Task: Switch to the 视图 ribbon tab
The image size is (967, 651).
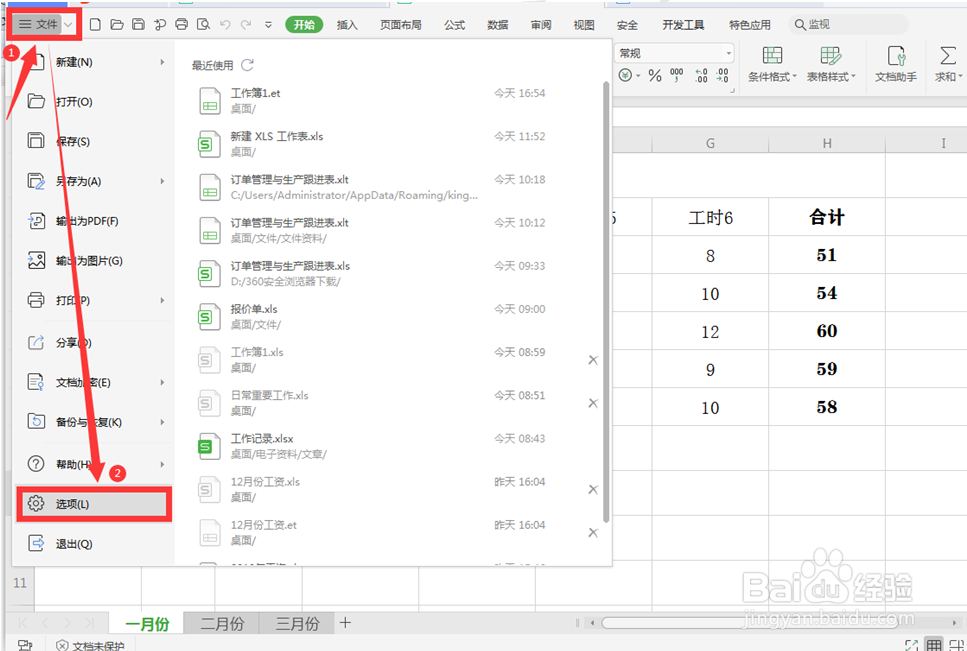Action: (x=584, y=25)
